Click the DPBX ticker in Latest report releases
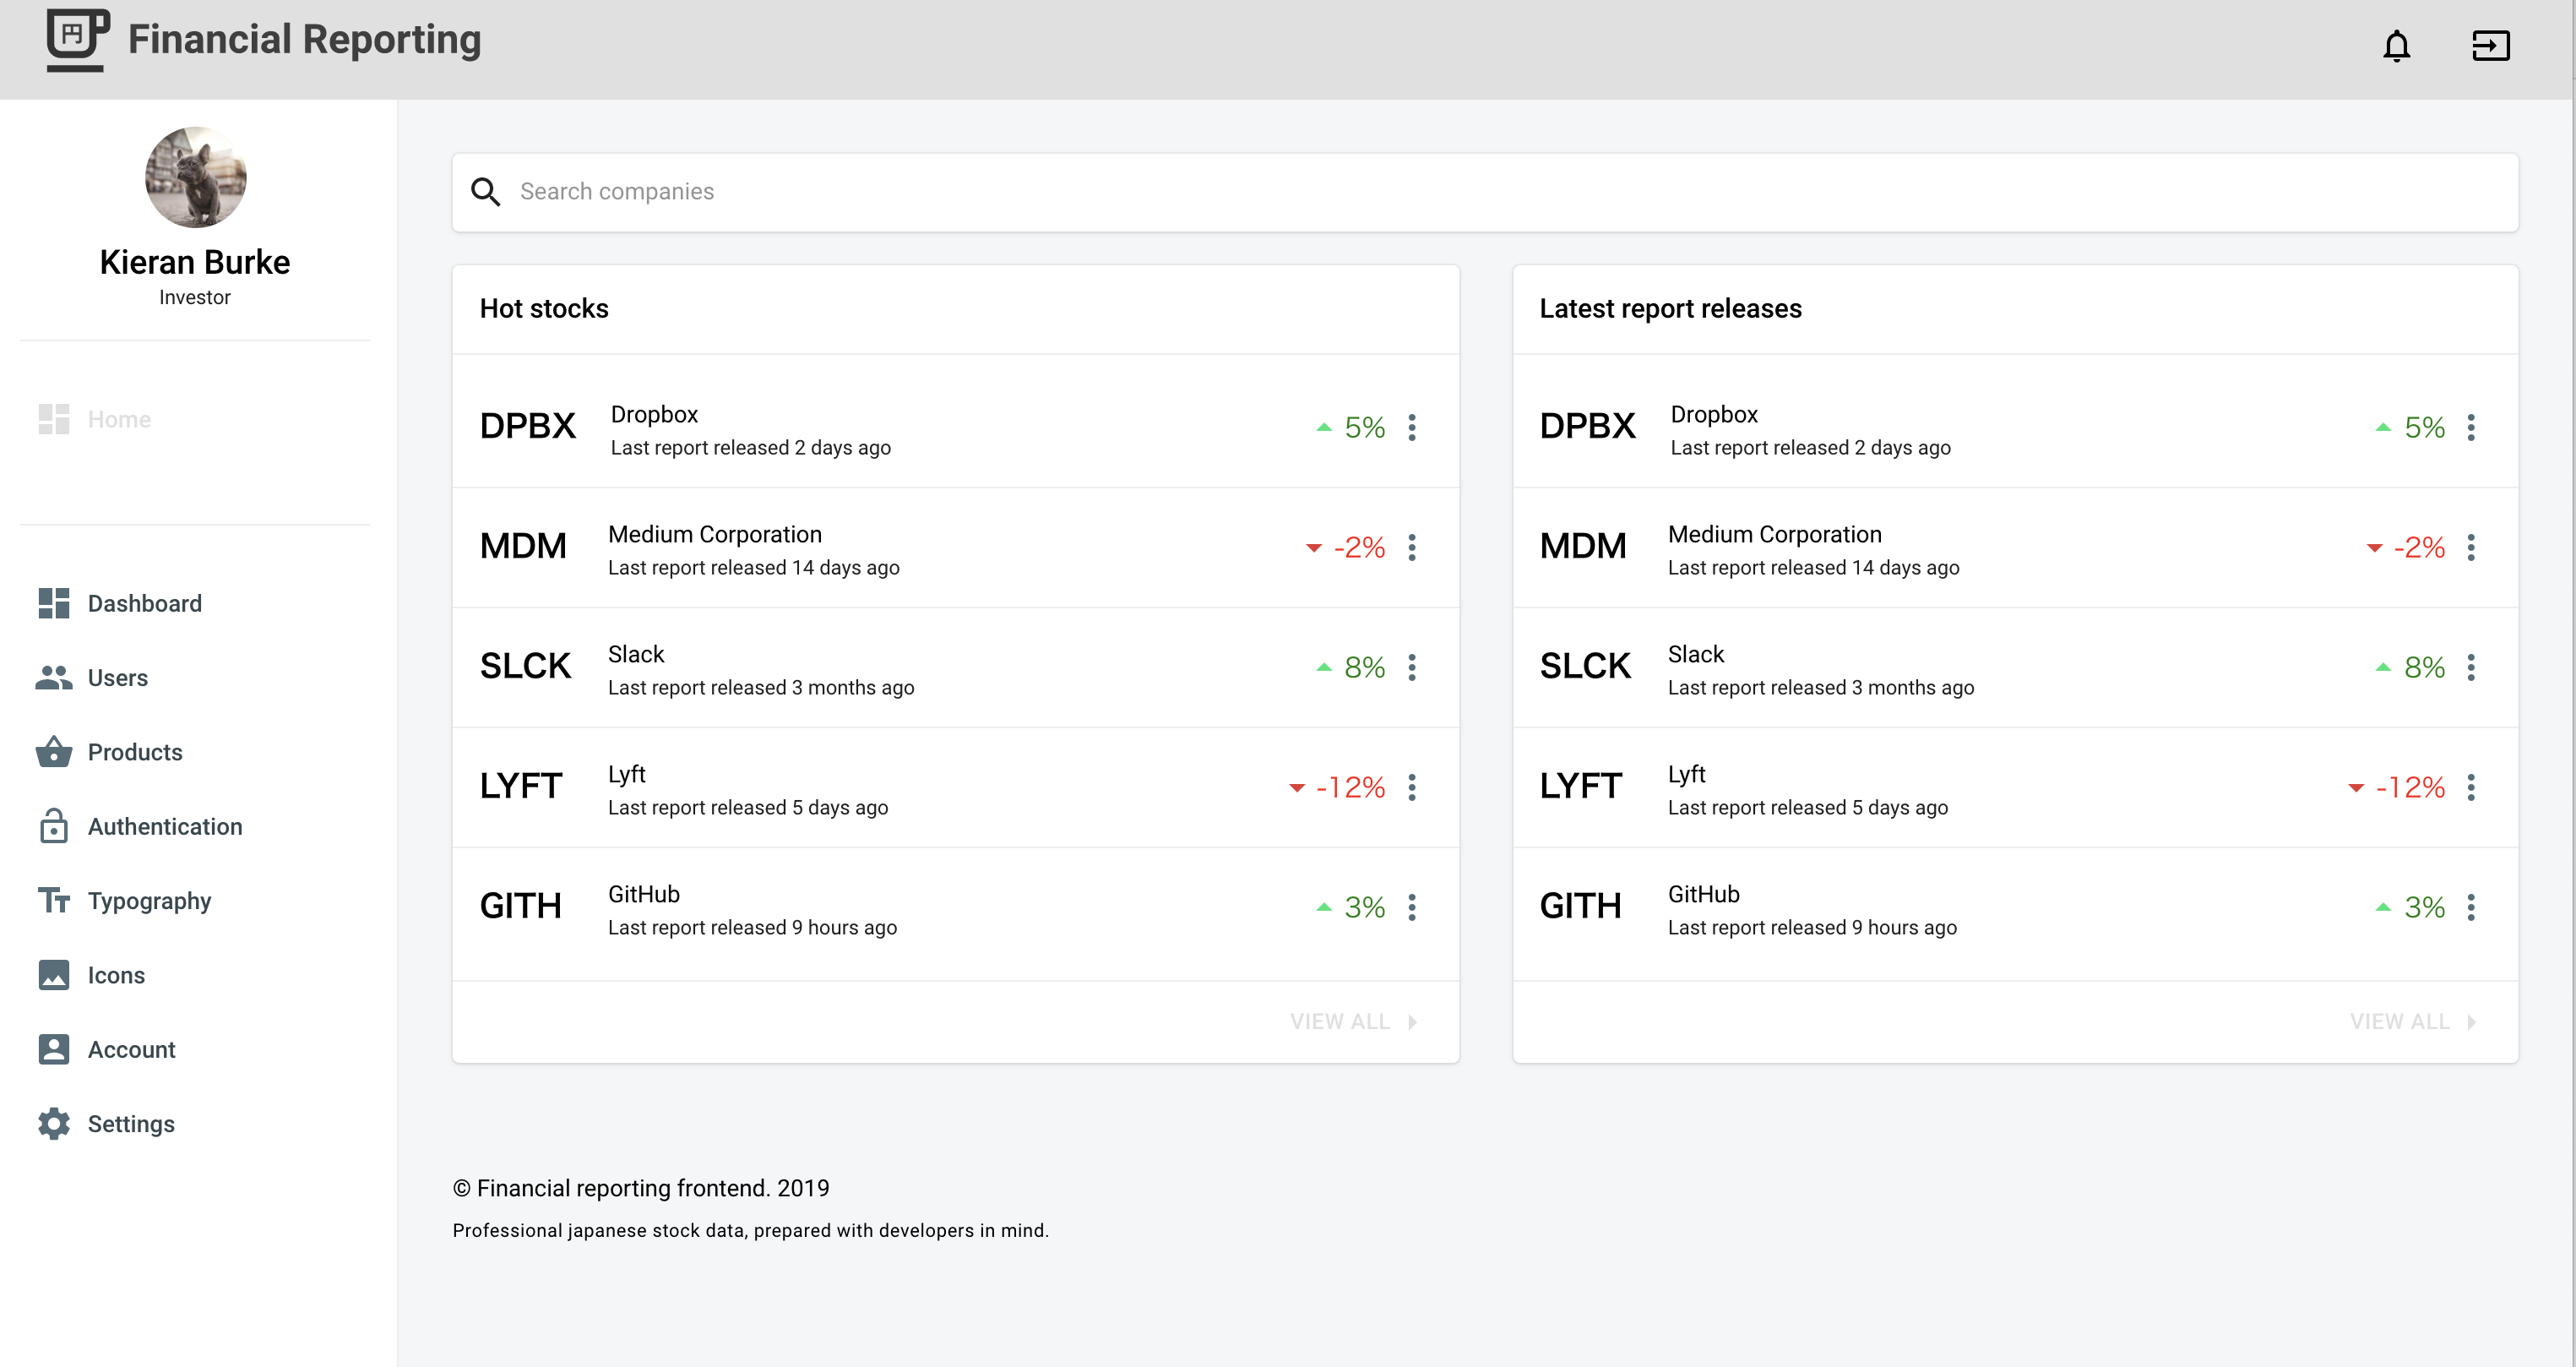The image size is (2576, 1367). pyautogui.click(x=1587, y=427)
